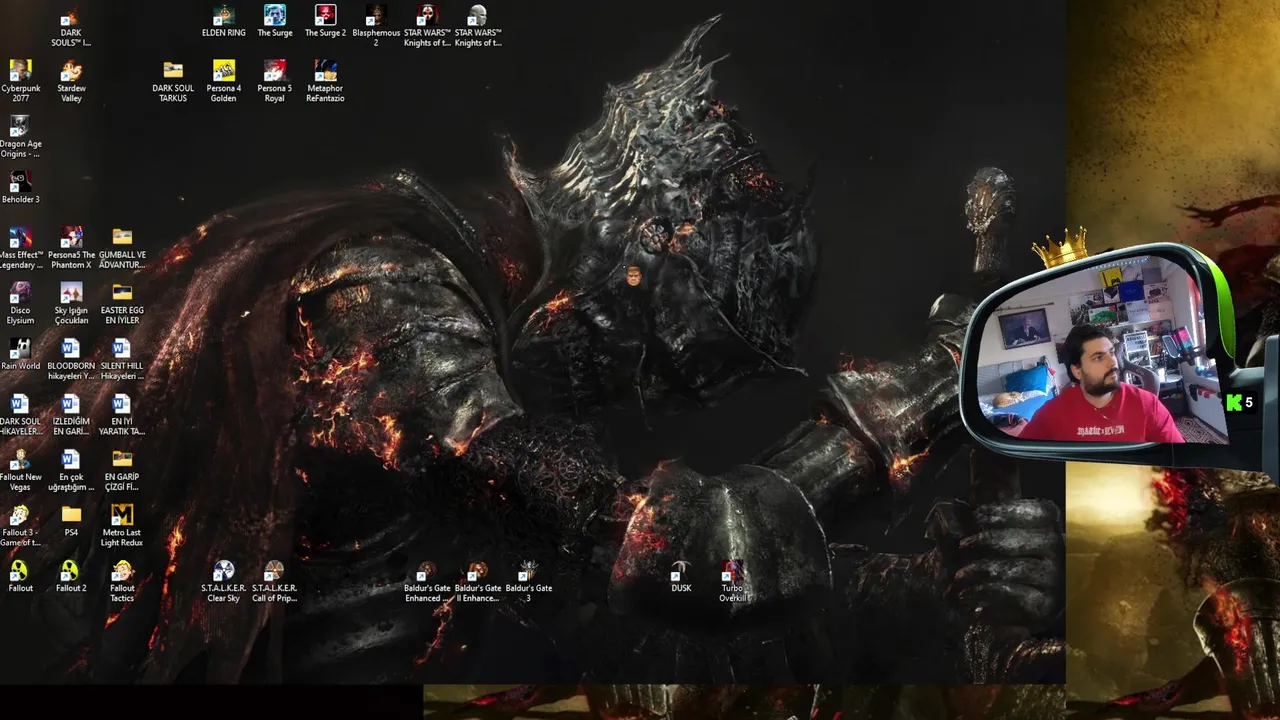1280x720 pixels.
Task: Select the Disco Elysium icon
Action: 20,304
